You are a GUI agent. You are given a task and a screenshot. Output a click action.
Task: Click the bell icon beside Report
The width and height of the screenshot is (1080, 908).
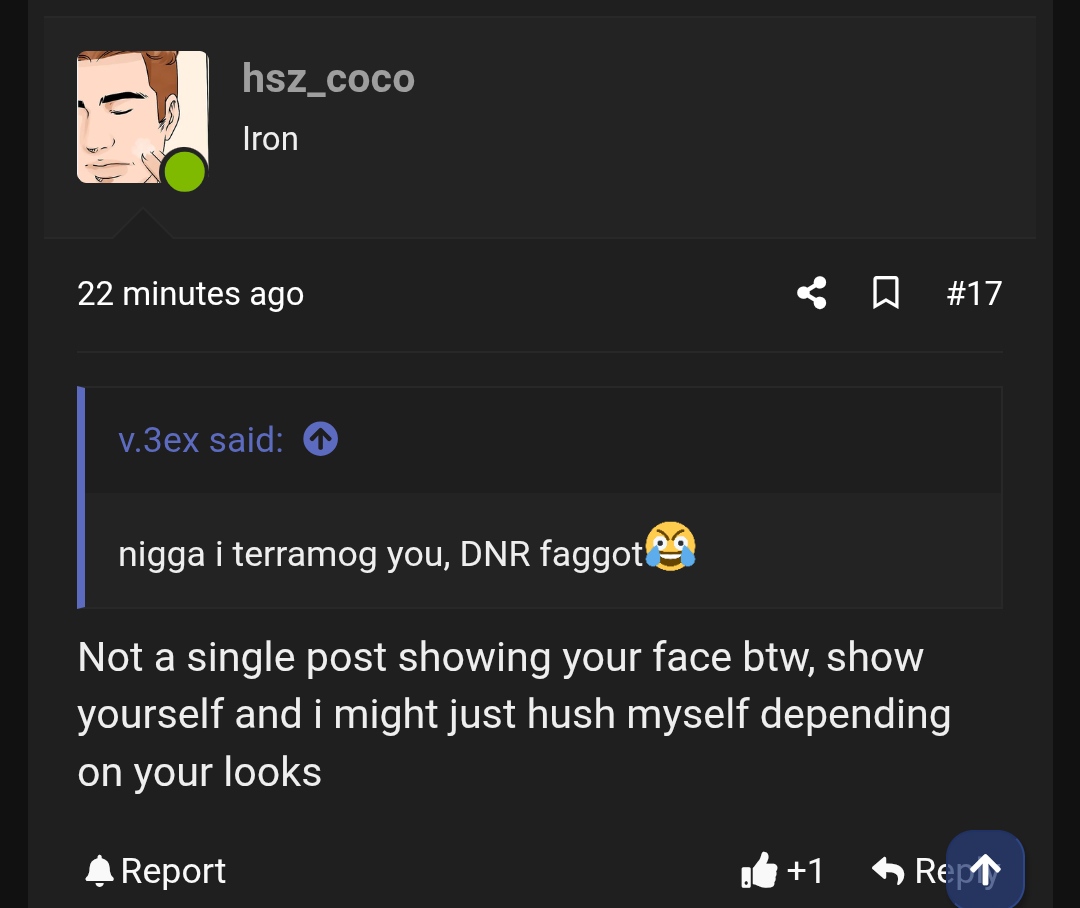(99, 871)
